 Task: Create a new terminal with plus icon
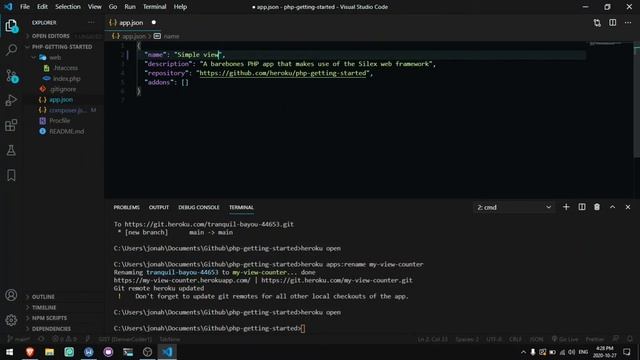[566, 207]
